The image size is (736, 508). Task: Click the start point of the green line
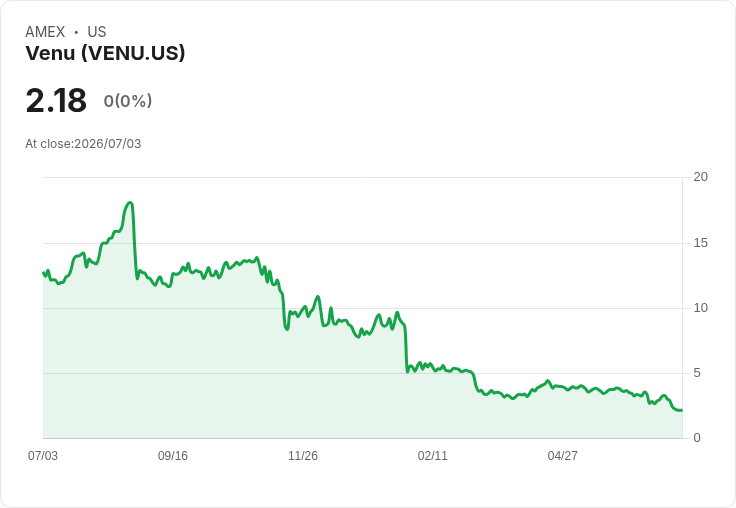(x=44, y=272)
